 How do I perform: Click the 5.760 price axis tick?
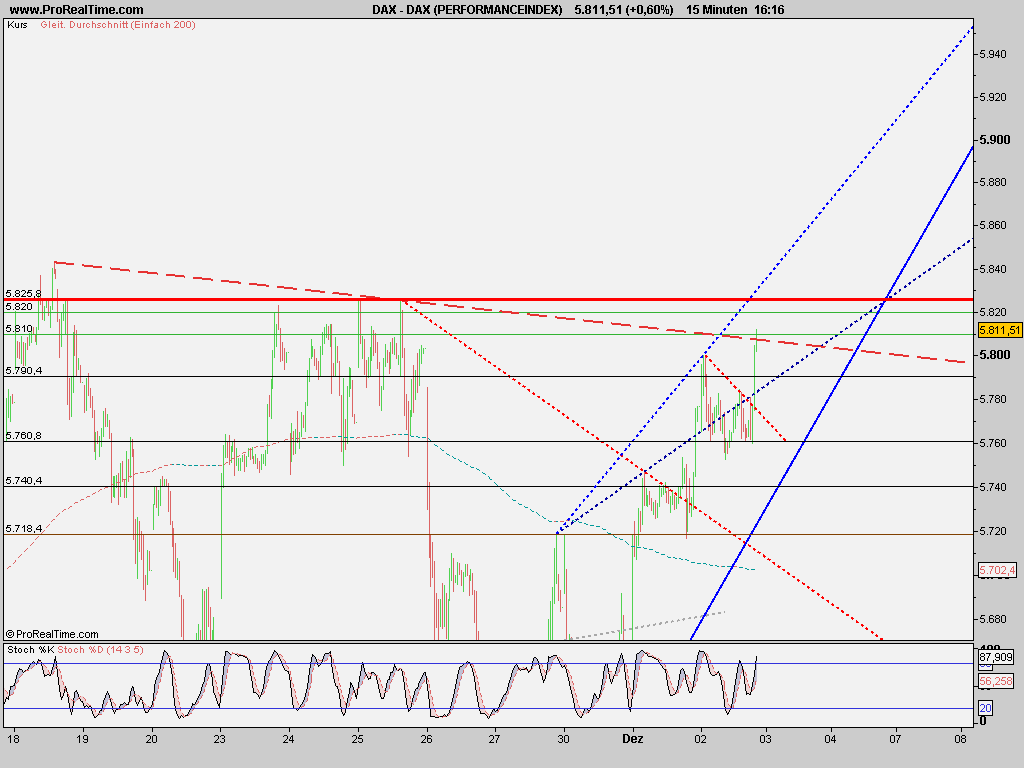pyautogui.click(x=993, y=443)
